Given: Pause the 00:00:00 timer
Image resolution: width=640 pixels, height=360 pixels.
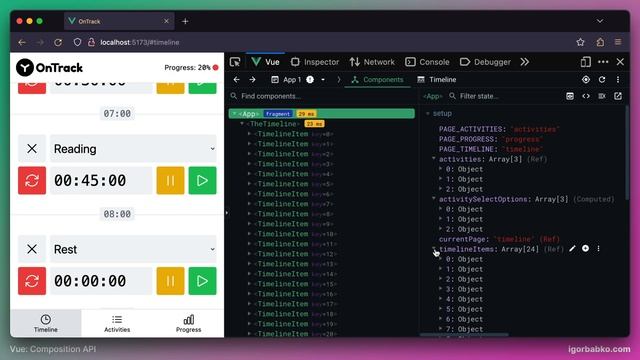Looking at the screenshot, I should point(170,281).
